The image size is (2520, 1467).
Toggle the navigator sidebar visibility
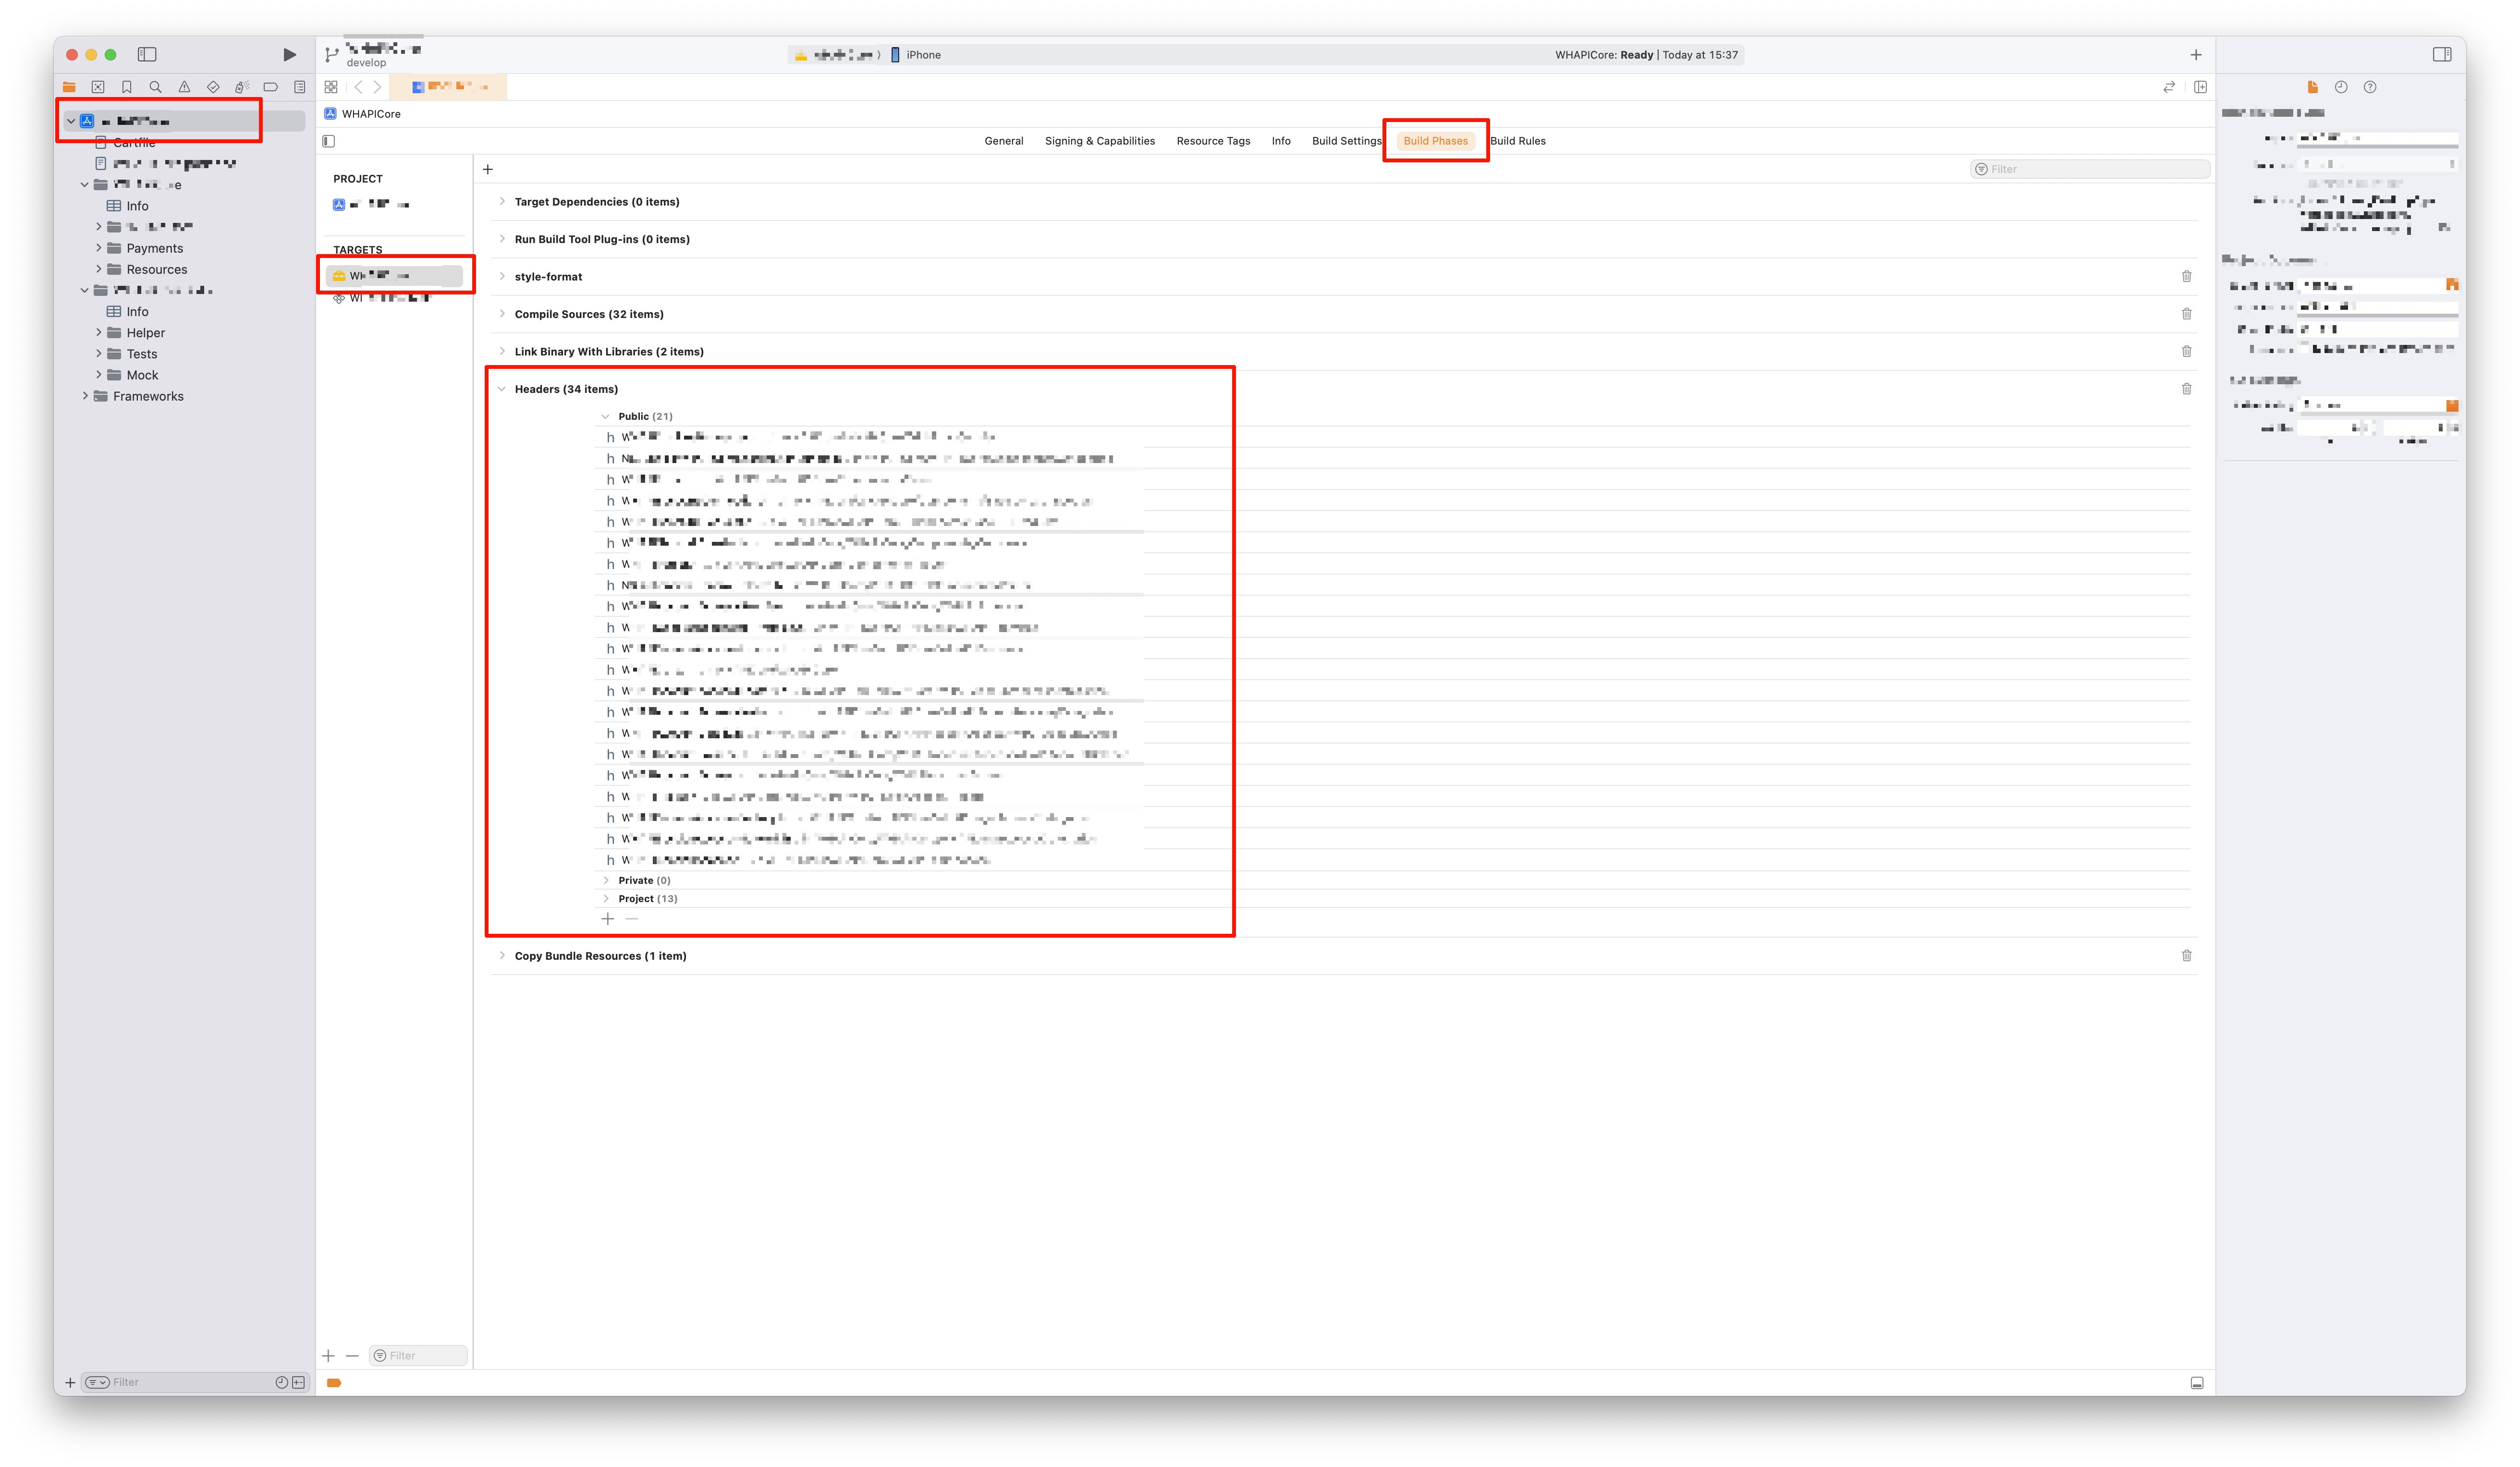pyautogui.click(x=147, y=54)
